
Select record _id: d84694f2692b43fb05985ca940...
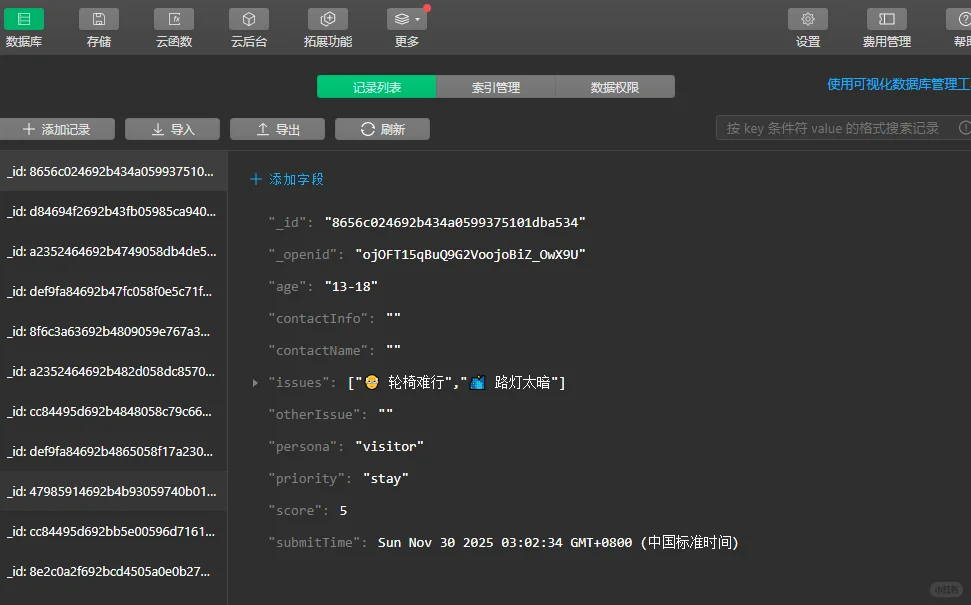point(113,211)
